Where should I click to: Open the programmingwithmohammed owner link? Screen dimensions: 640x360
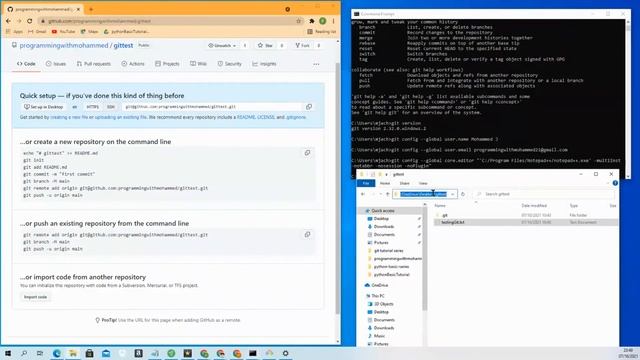pos(64,45)
